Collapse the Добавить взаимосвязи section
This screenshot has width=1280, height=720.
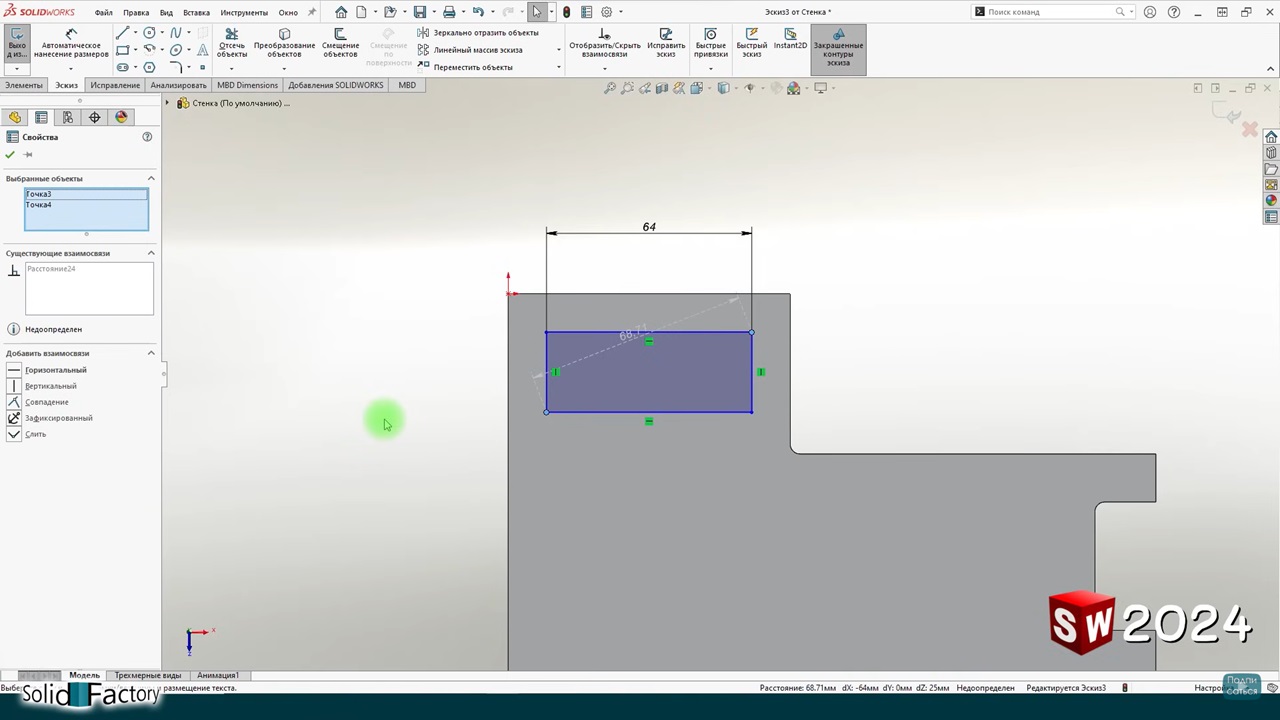pos(151,353)
